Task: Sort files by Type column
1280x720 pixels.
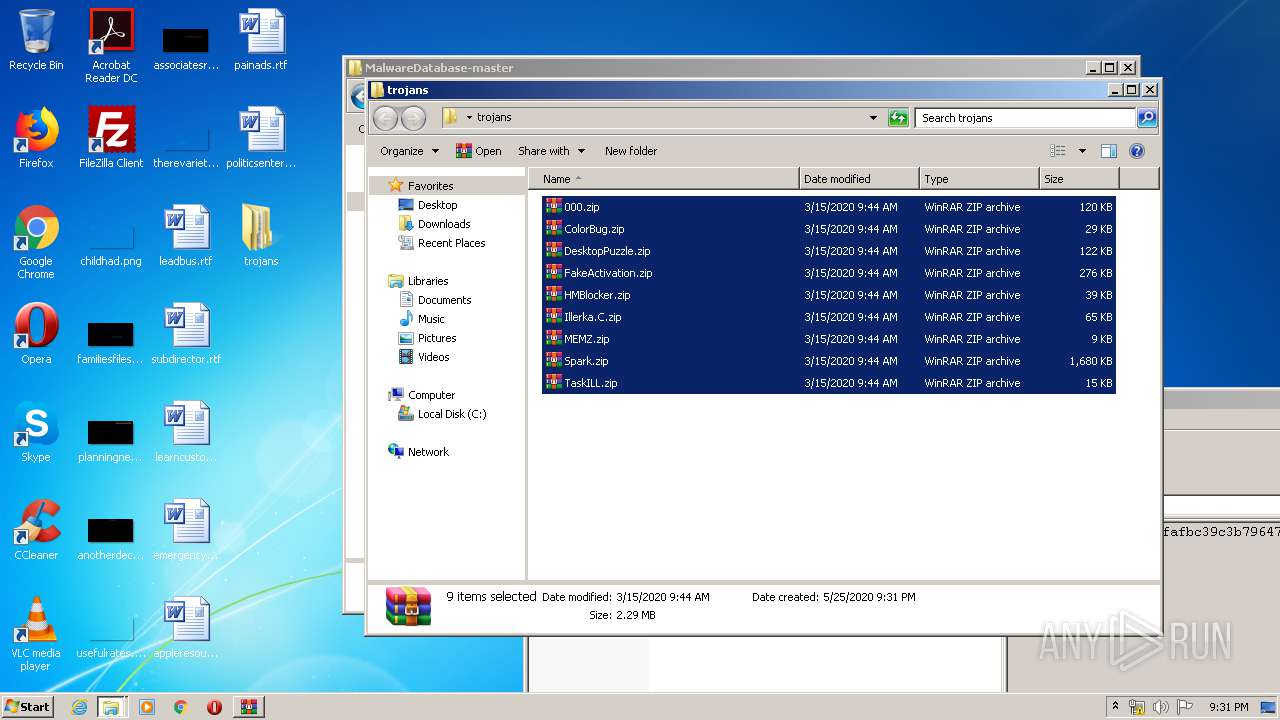Action: pos(979,179)
